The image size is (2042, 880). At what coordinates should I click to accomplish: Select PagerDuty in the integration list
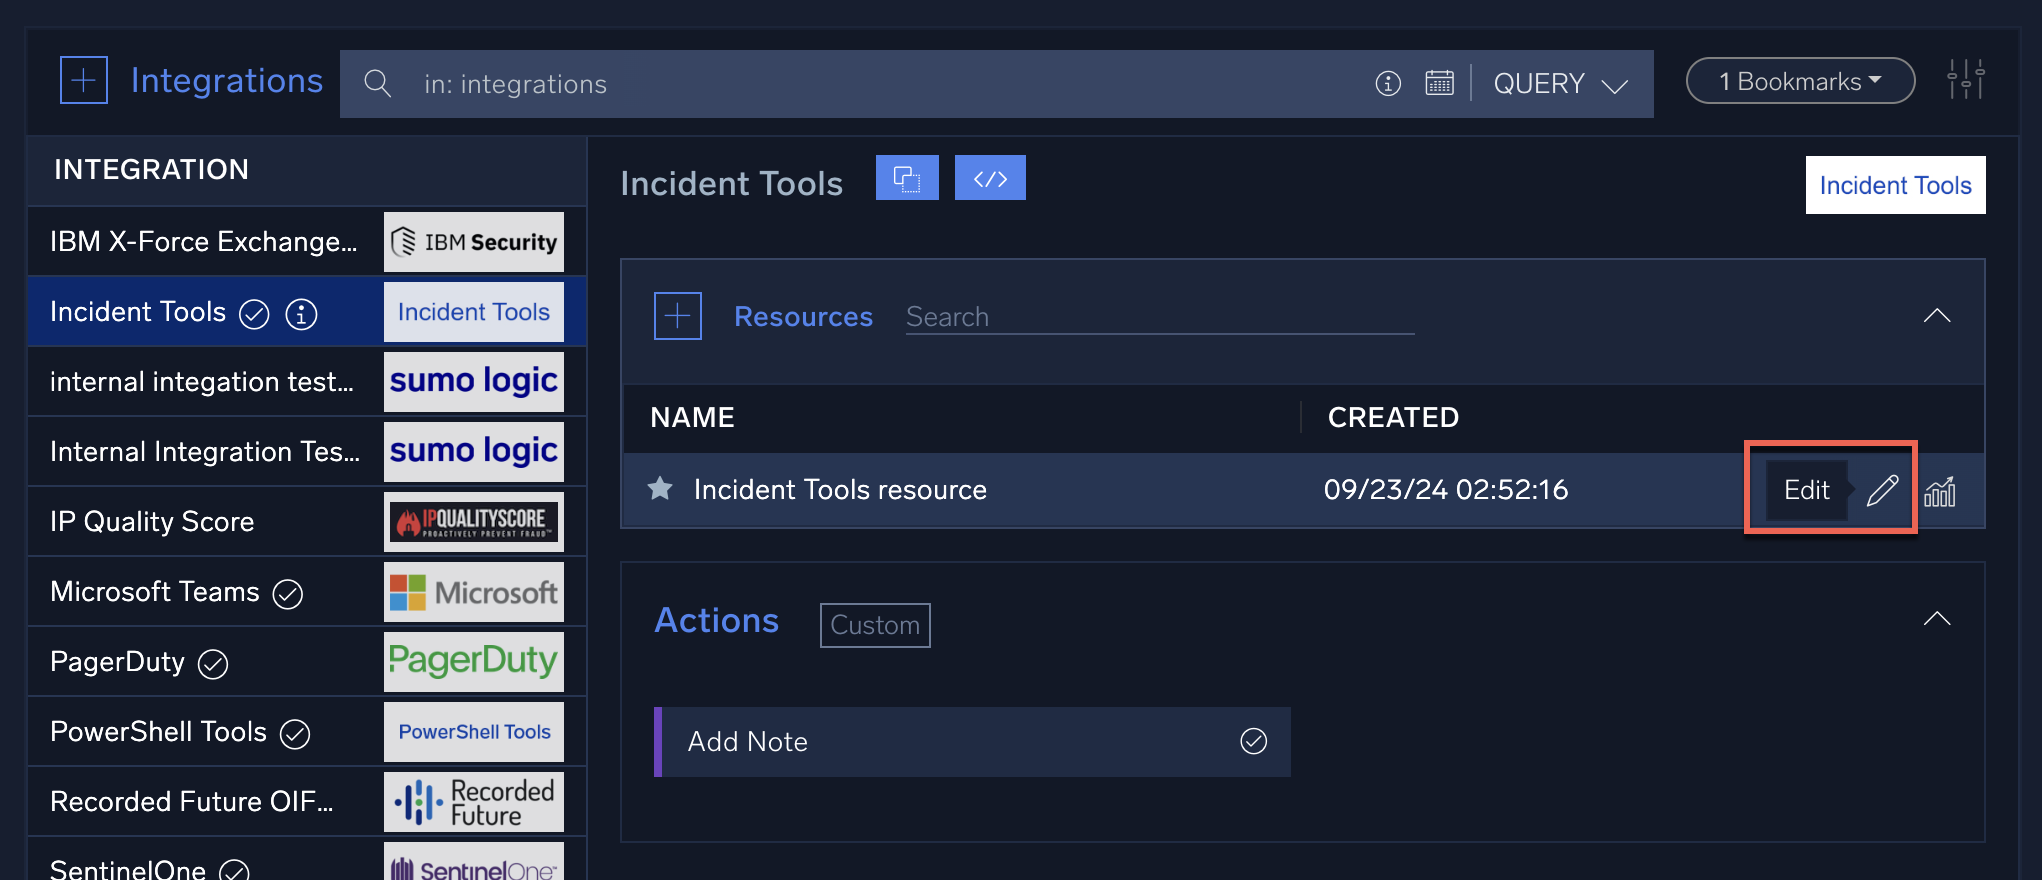coord(118,662)
